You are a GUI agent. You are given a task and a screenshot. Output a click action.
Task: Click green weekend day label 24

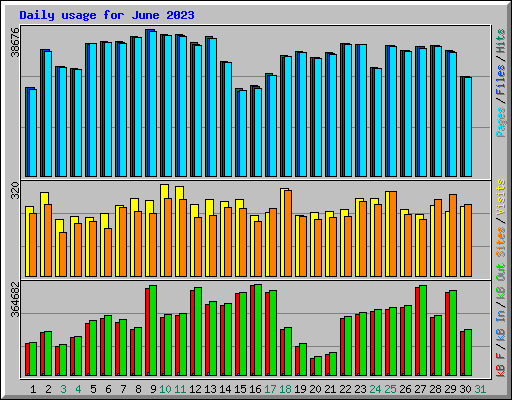tap(375, 389)
